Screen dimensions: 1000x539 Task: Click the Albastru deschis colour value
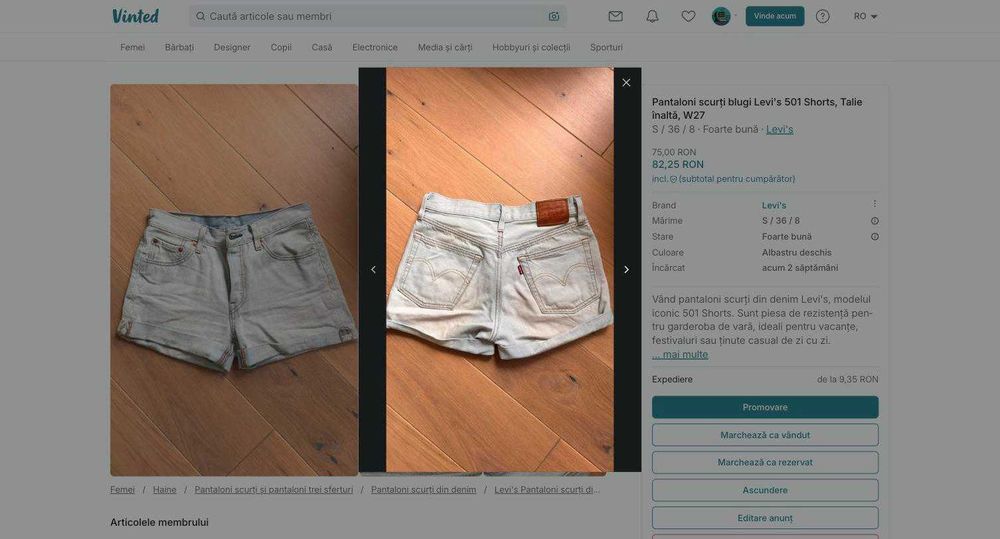797,253
